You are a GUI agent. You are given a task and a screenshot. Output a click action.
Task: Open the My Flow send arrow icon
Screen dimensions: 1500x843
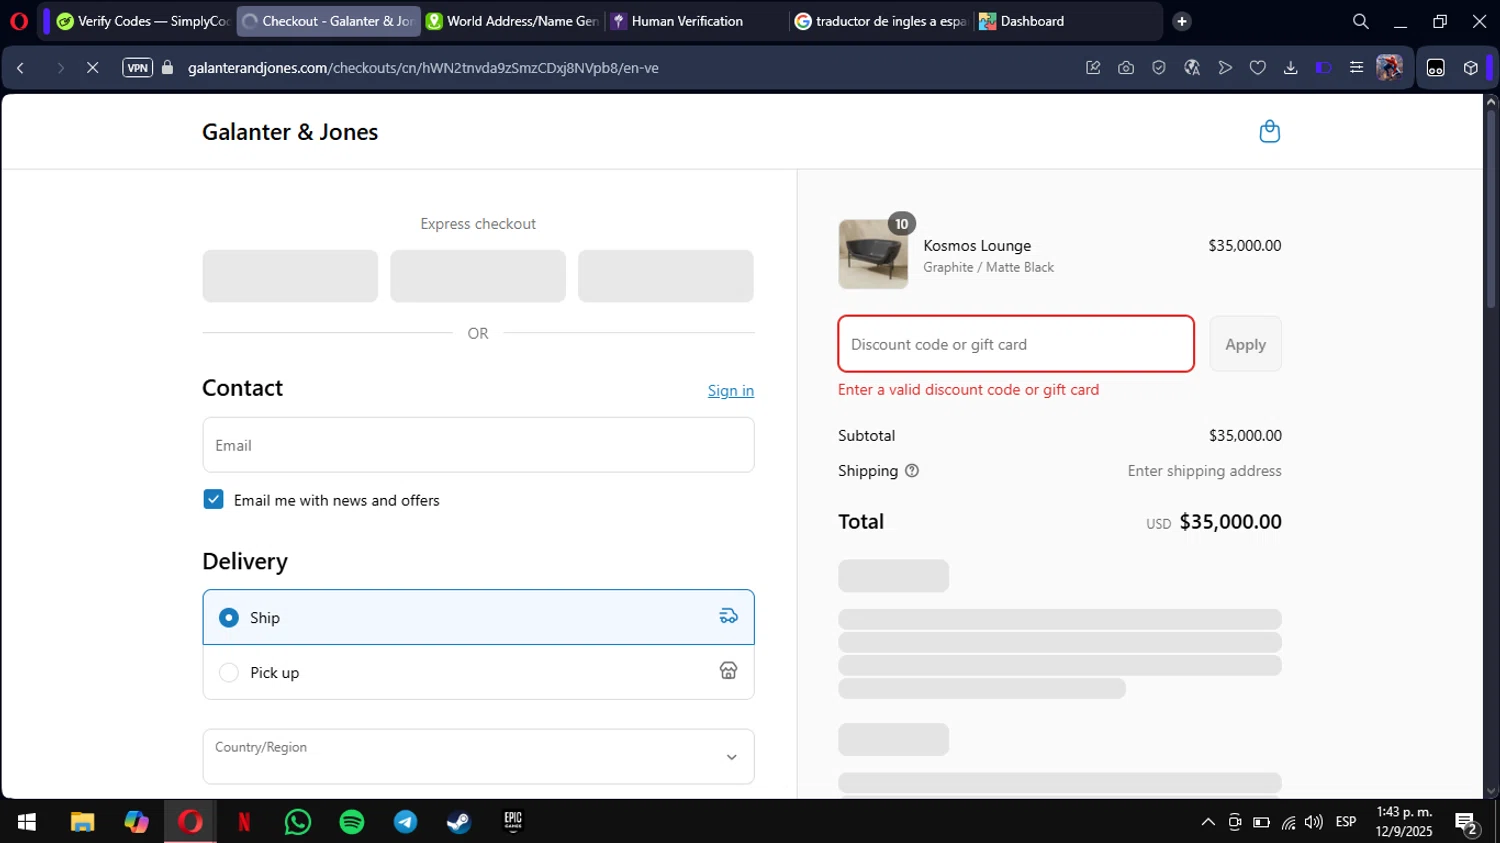coord(1225,68)
